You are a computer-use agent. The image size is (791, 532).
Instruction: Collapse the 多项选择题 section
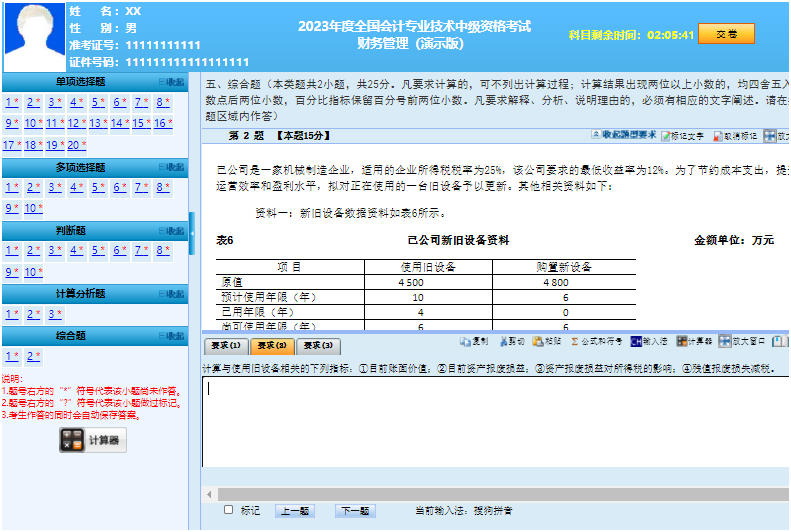click(x=172, y=167)
